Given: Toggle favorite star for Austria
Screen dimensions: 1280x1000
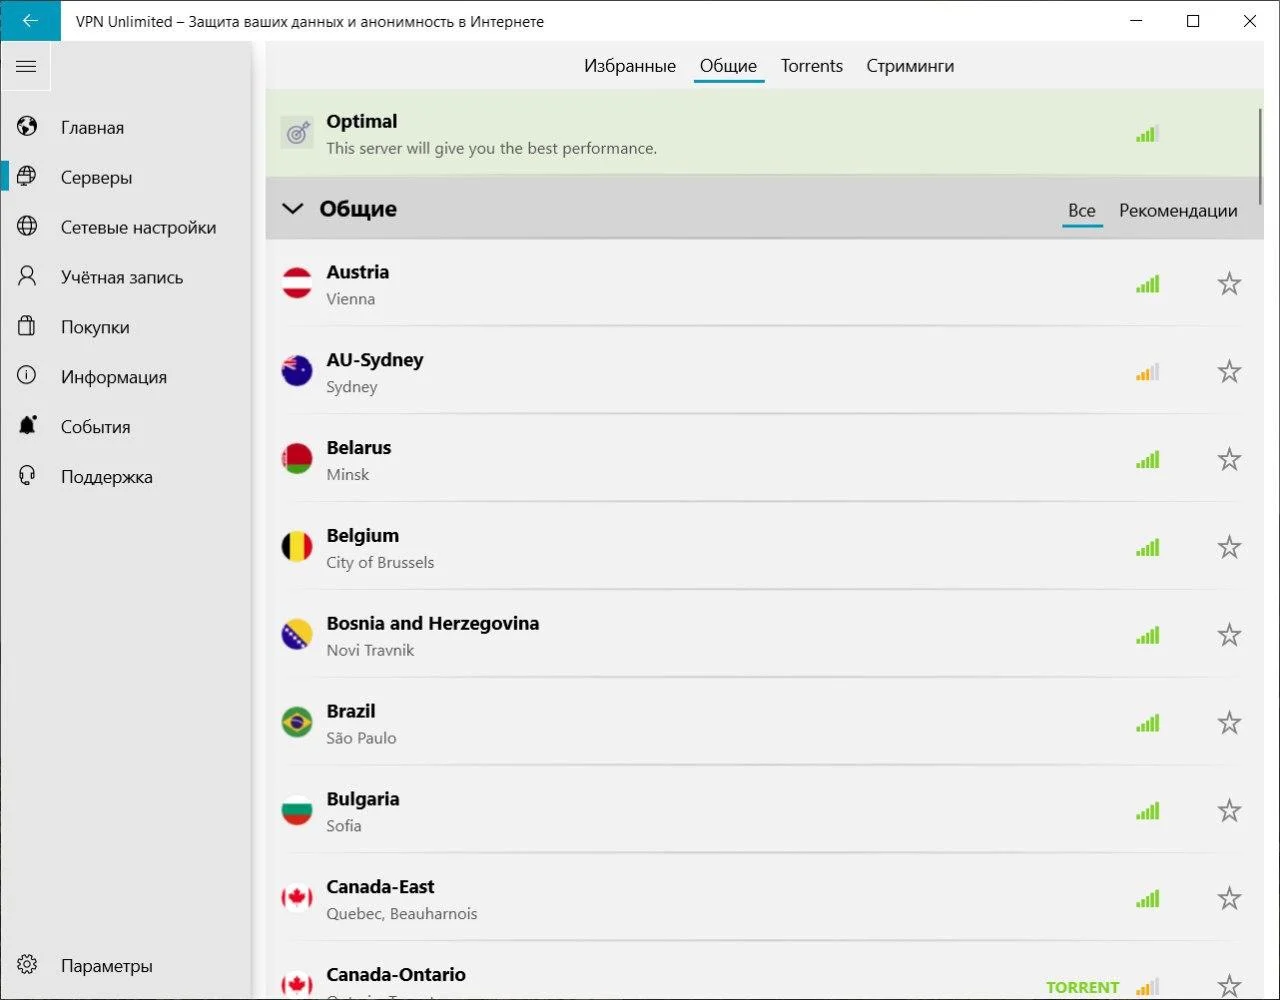Looking at the screenshot, I should click(1229, 284).
